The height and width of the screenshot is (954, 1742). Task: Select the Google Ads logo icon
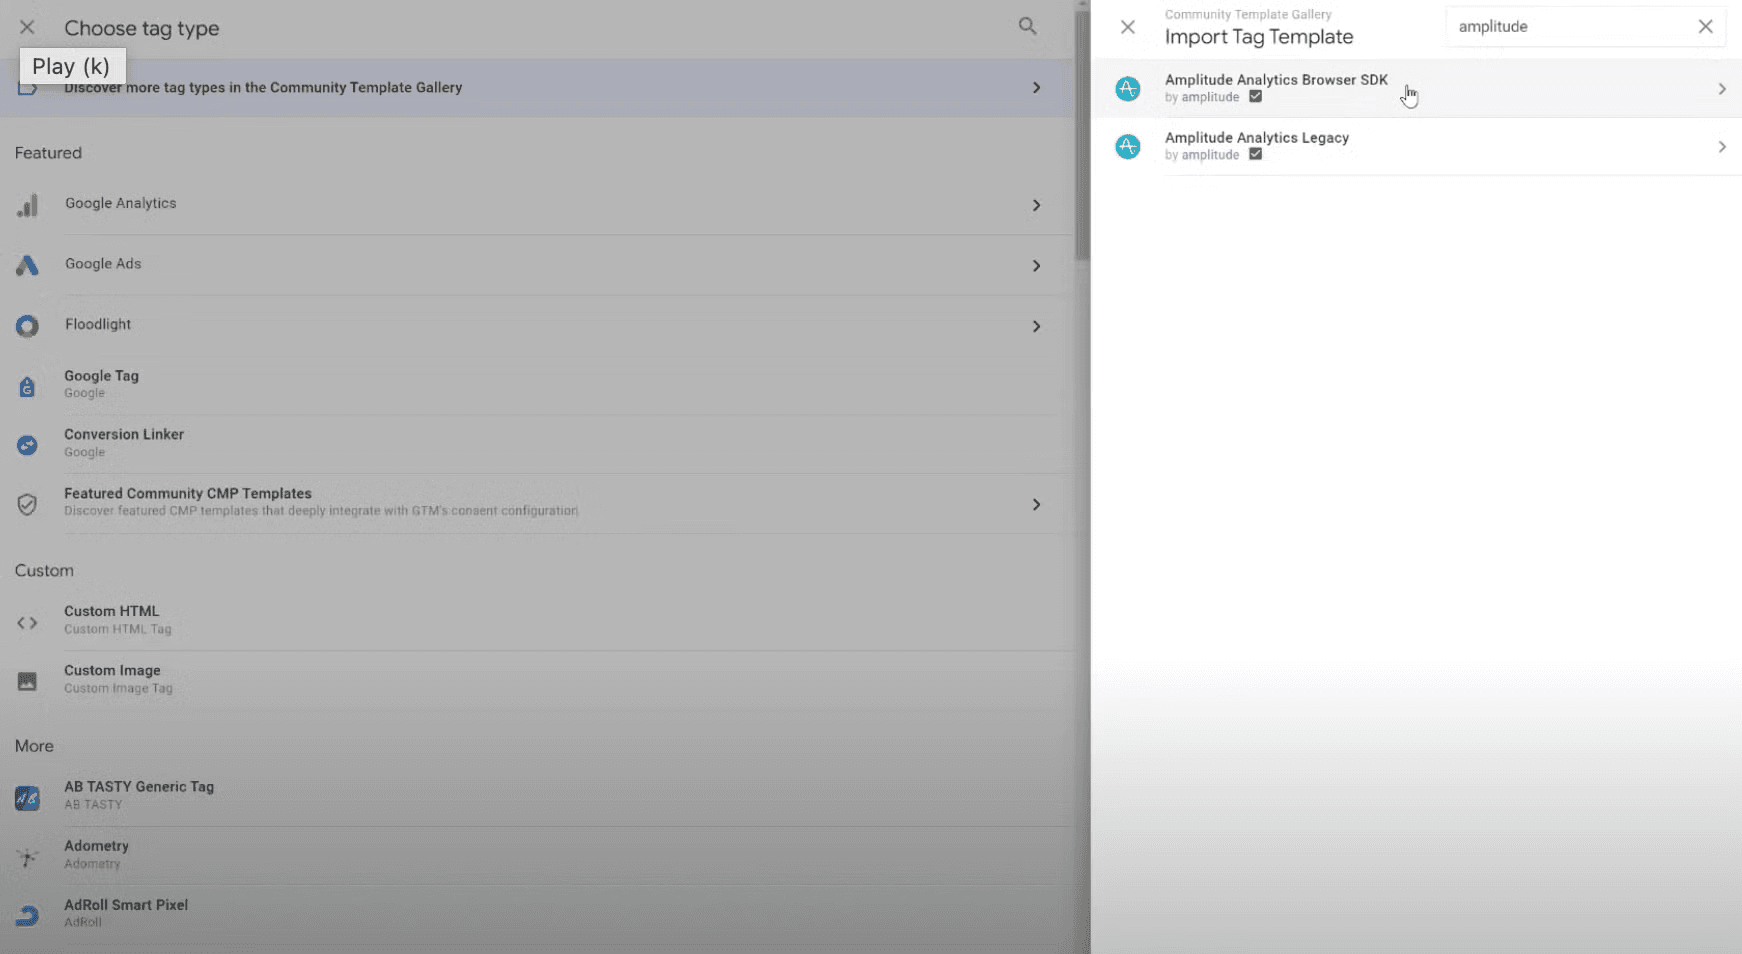coord(27,265)
